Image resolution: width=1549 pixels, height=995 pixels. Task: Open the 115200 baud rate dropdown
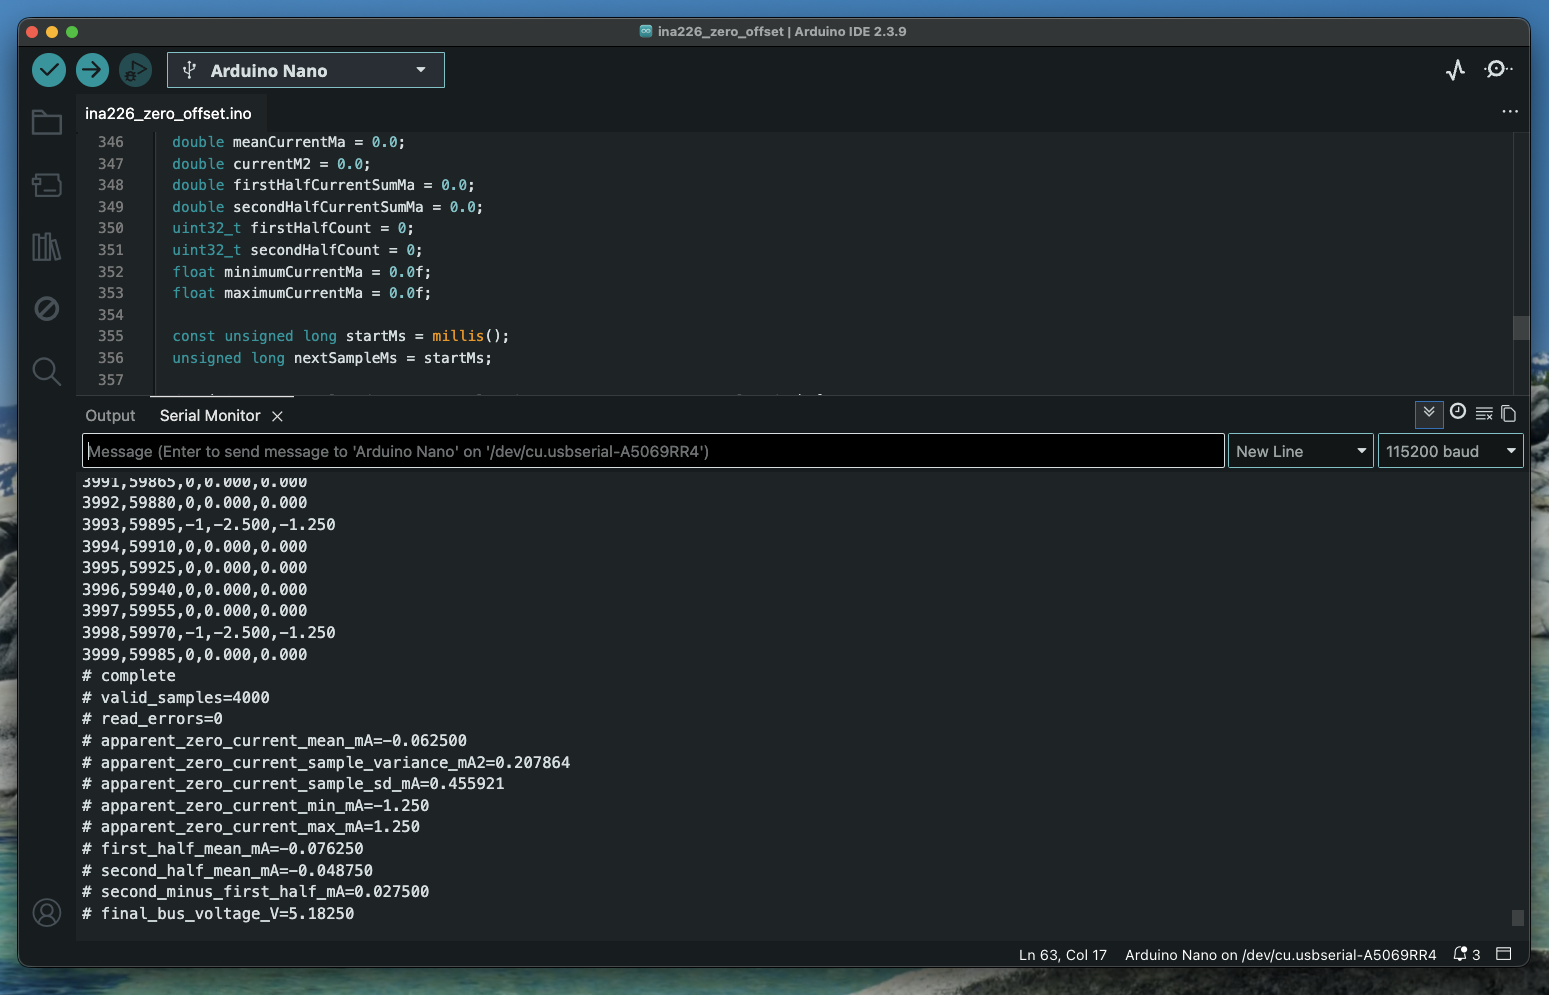point(1450,451)
